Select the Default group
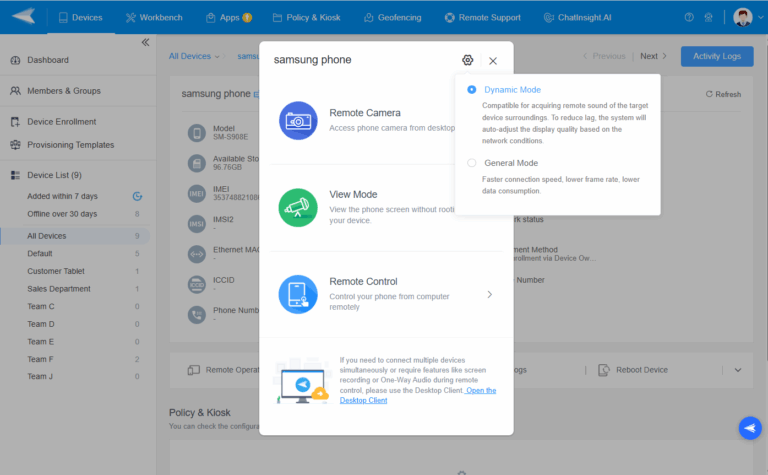 (40, 254)
